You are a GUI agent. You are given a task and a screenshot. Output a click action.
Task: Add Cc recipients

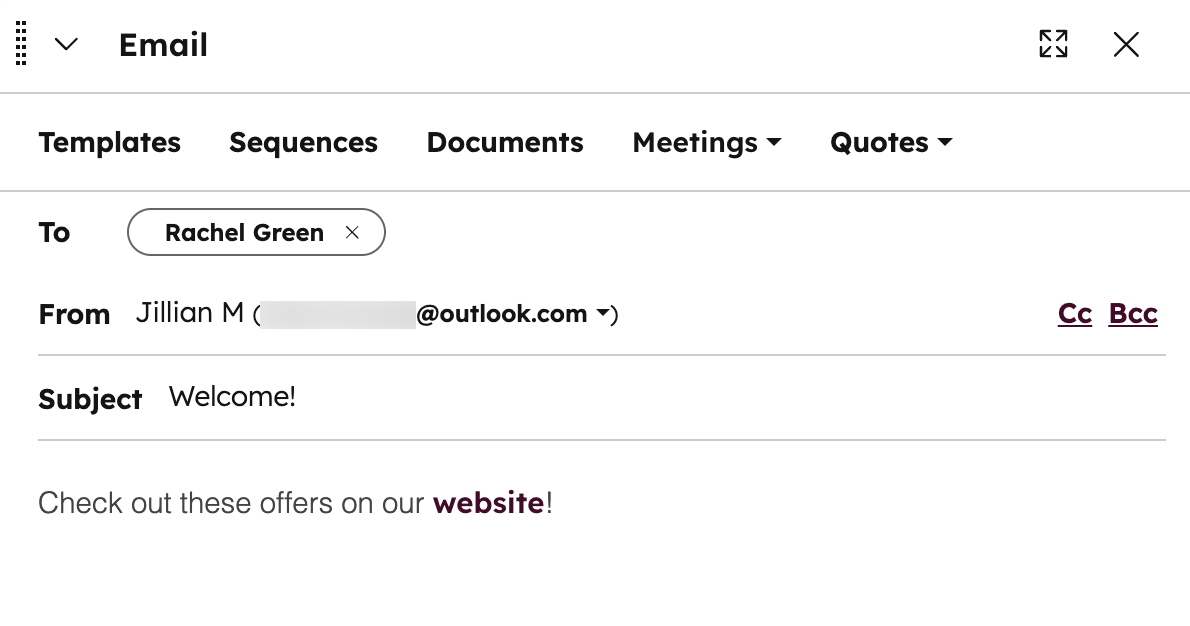[1074, 313]
